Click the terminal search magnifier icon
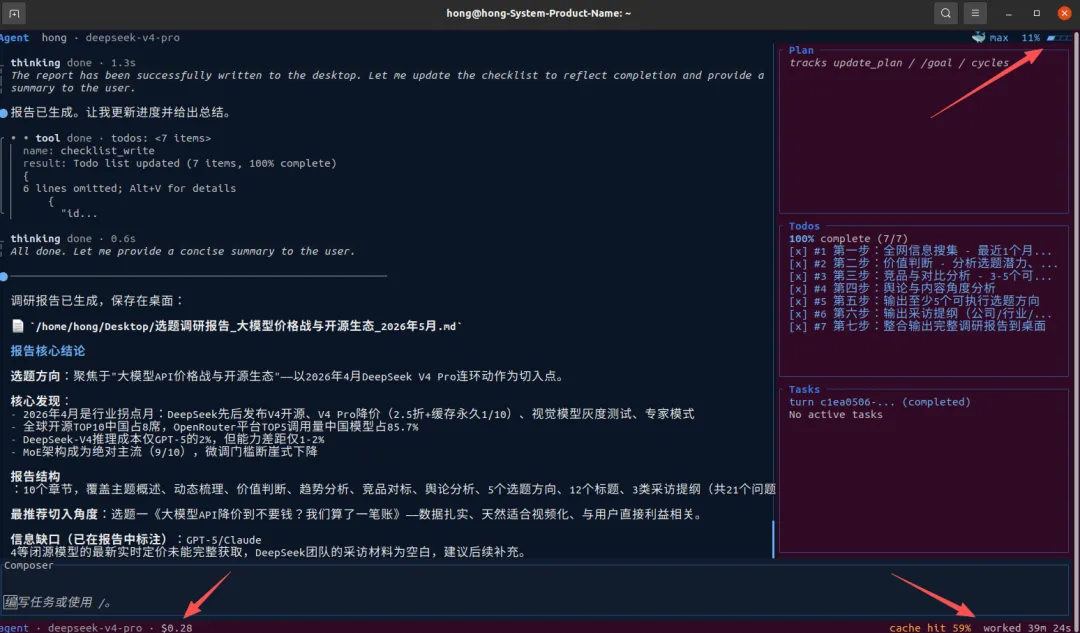 946,13
